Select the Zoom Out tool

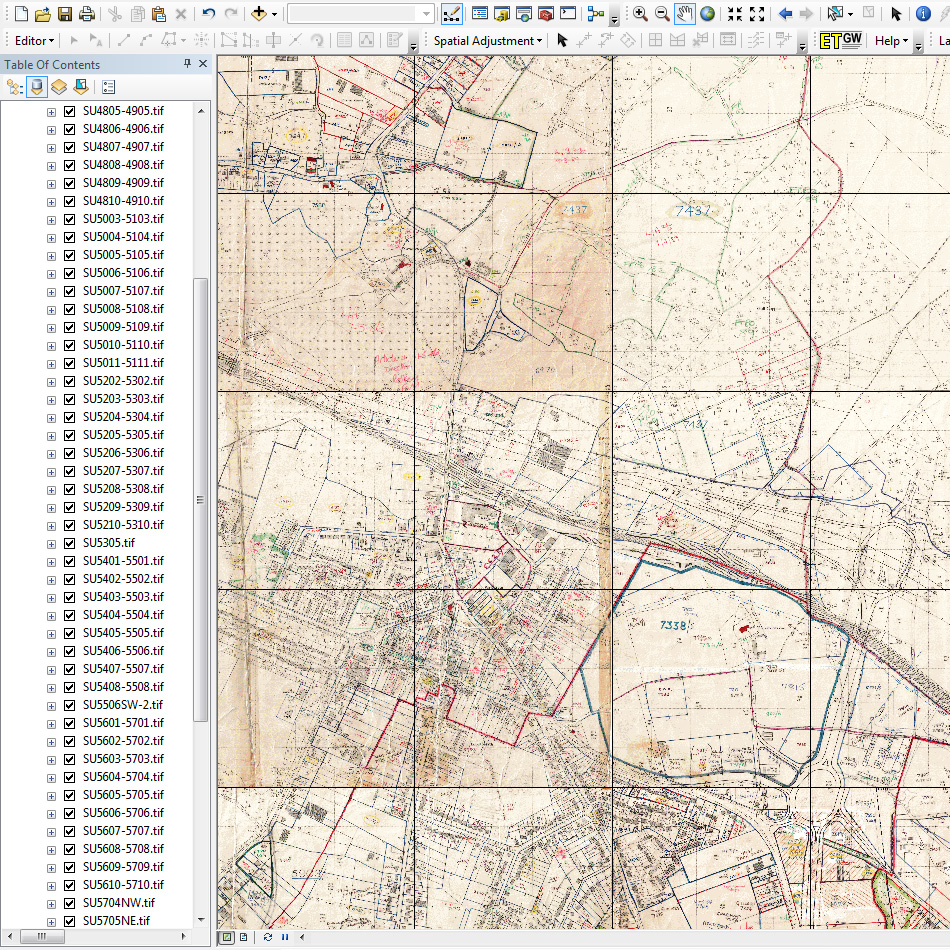pos(662,14)
